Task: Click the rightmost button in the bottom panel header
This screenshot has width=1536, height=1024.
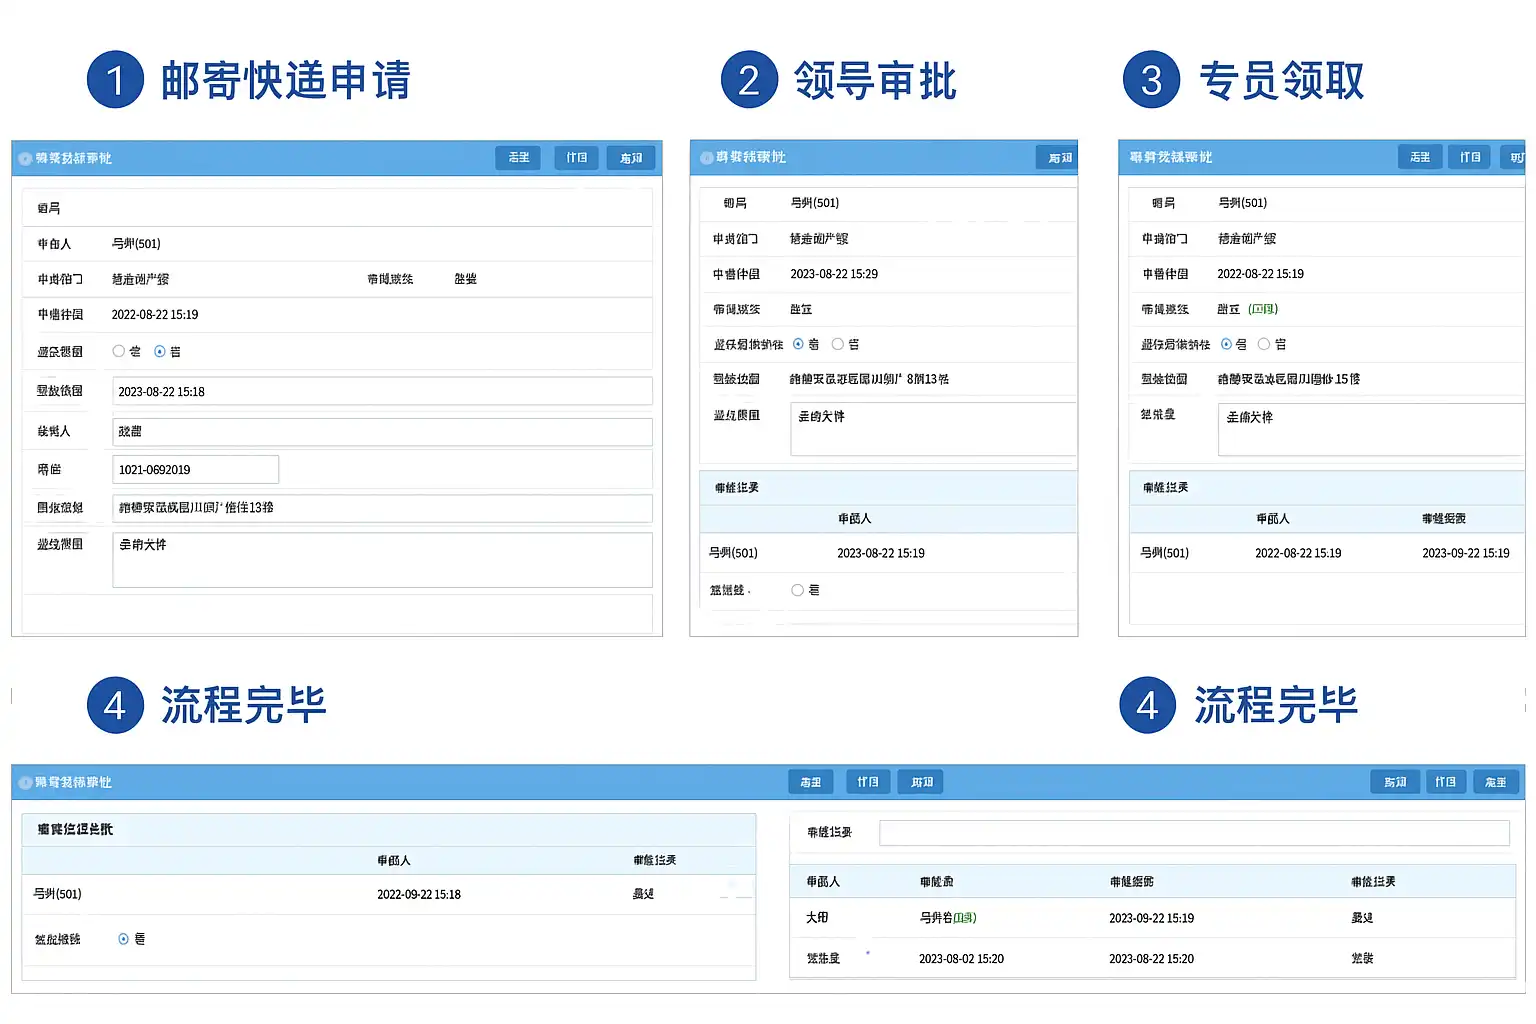Action: pyautogui.click(x=1496, y=782)
